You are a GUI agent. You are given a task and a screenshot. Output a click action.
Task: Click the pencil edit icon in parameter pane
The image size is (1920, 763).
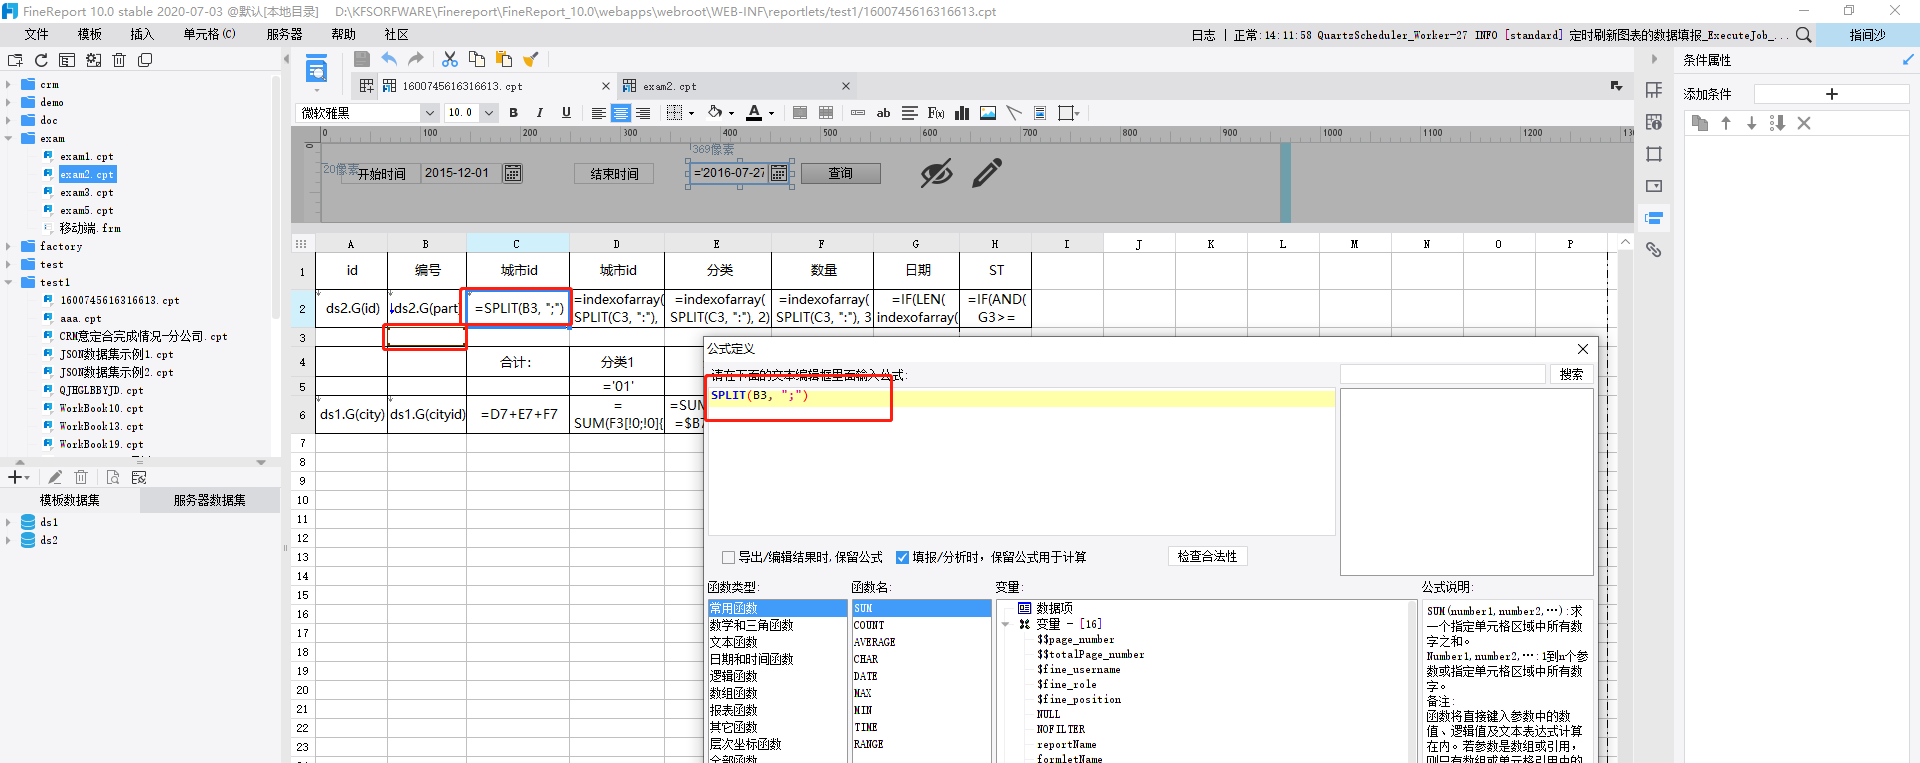pos(987,173)
